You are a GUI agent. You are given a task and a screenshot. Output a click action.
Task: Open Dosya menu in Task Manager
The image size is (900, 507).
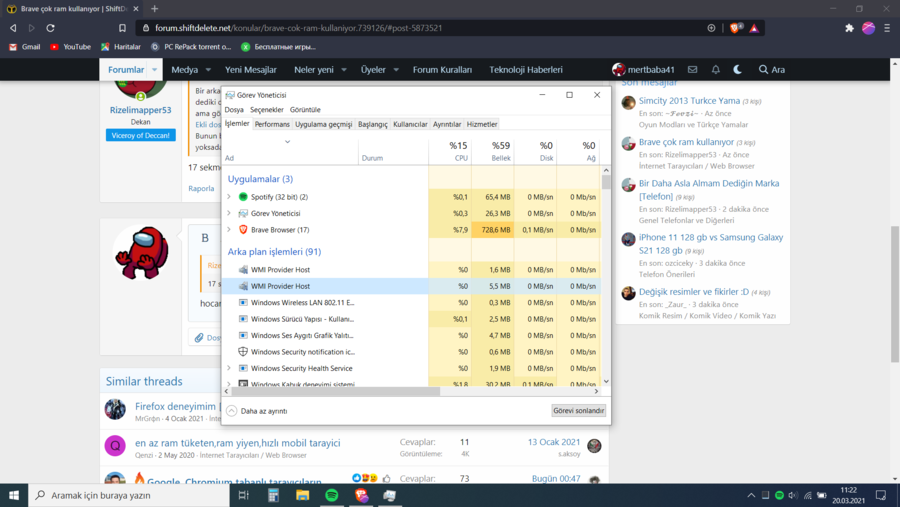tap(234, 110)
